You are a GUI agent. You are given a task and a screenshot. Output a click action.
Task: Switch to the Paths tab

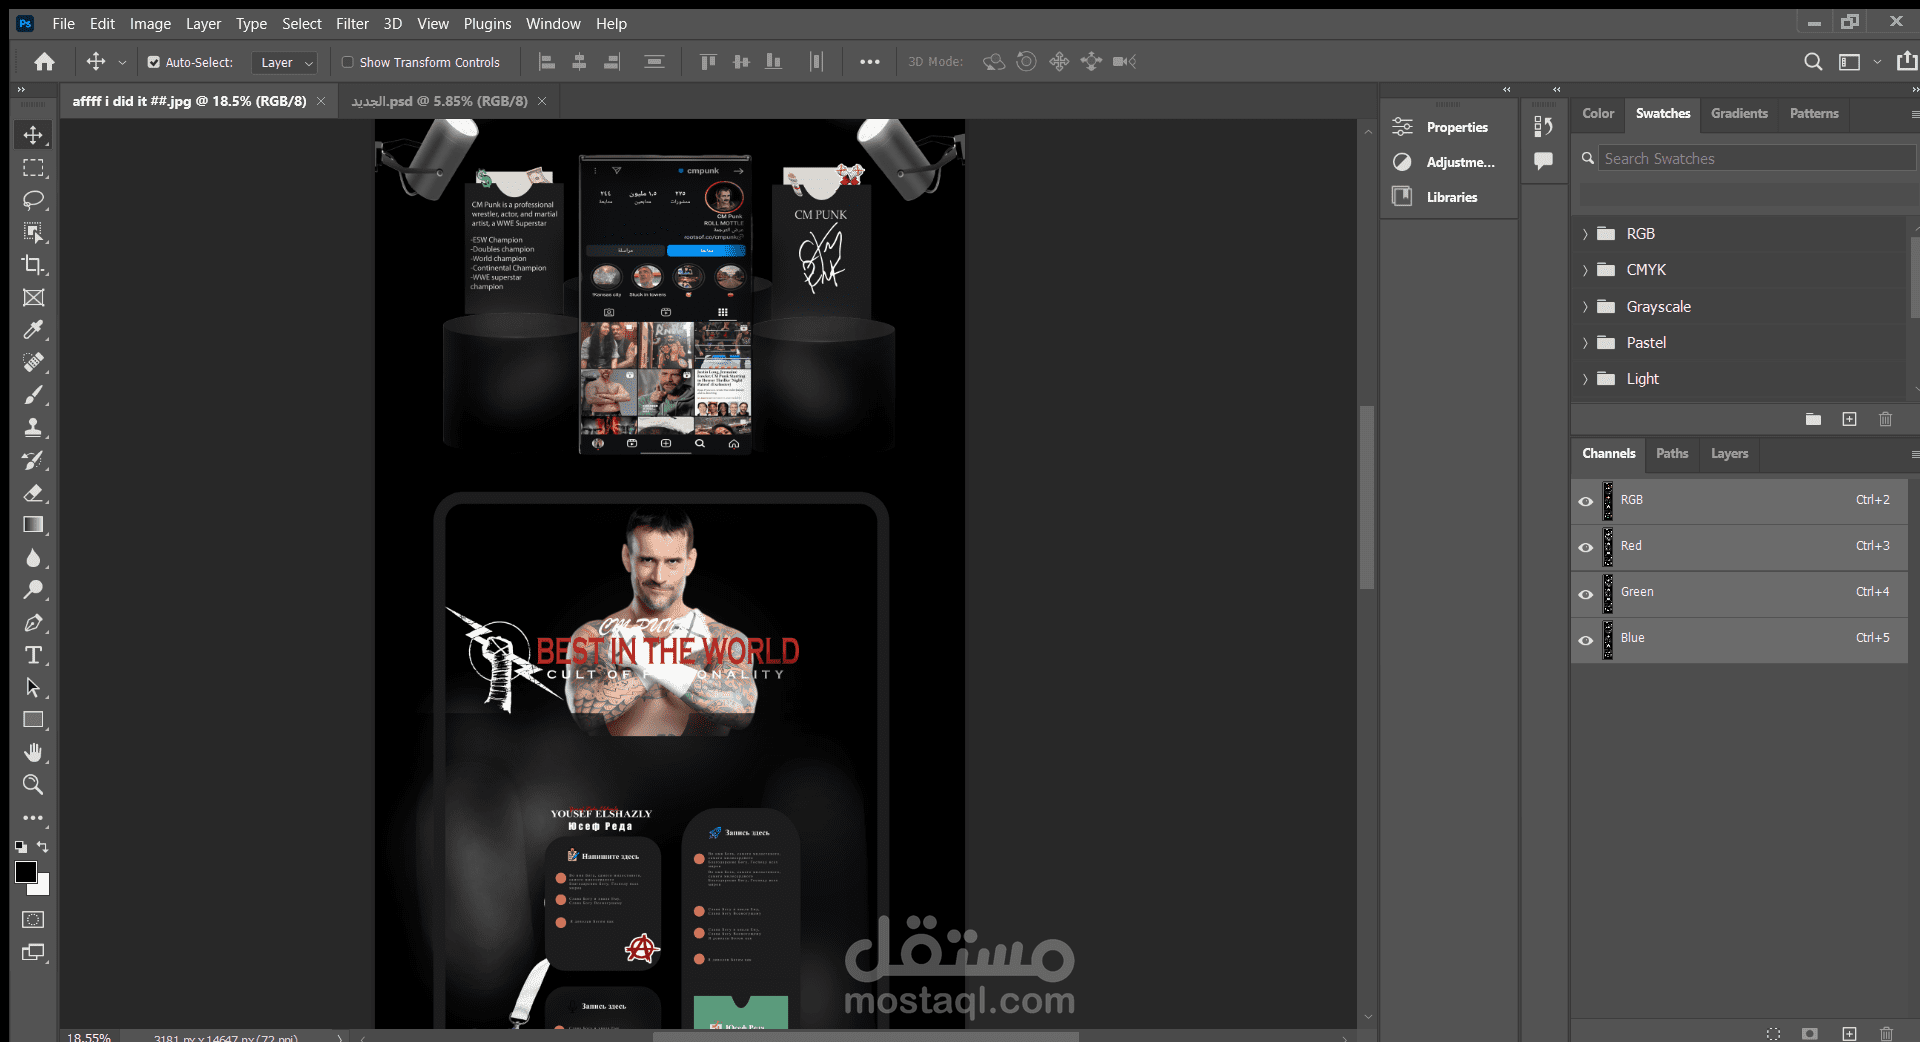coord(1671,454)
